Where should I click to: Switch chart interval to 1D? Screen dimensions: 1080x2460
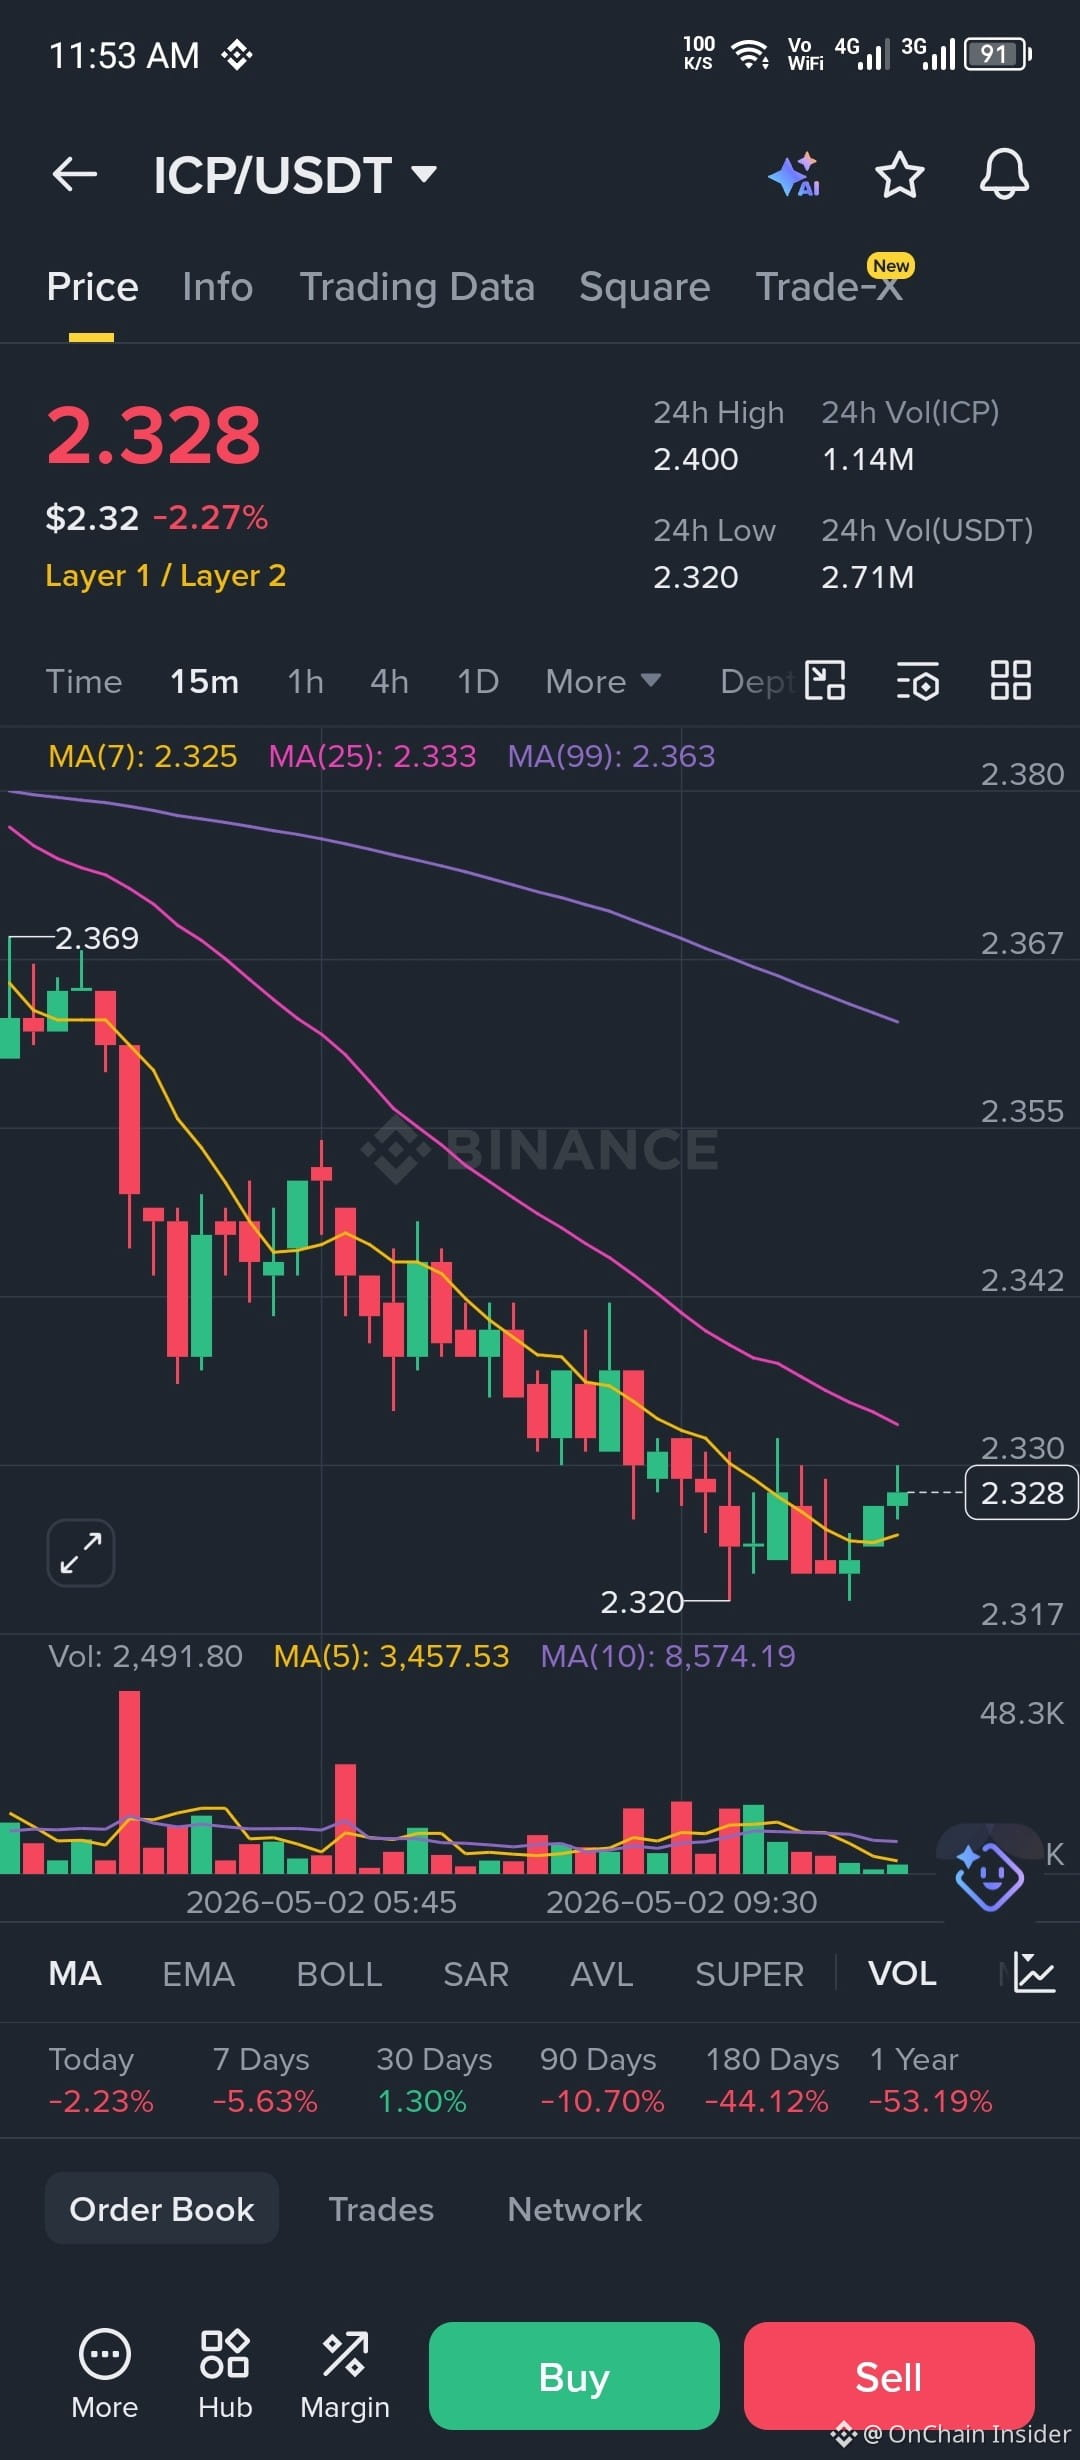[478, 682]
